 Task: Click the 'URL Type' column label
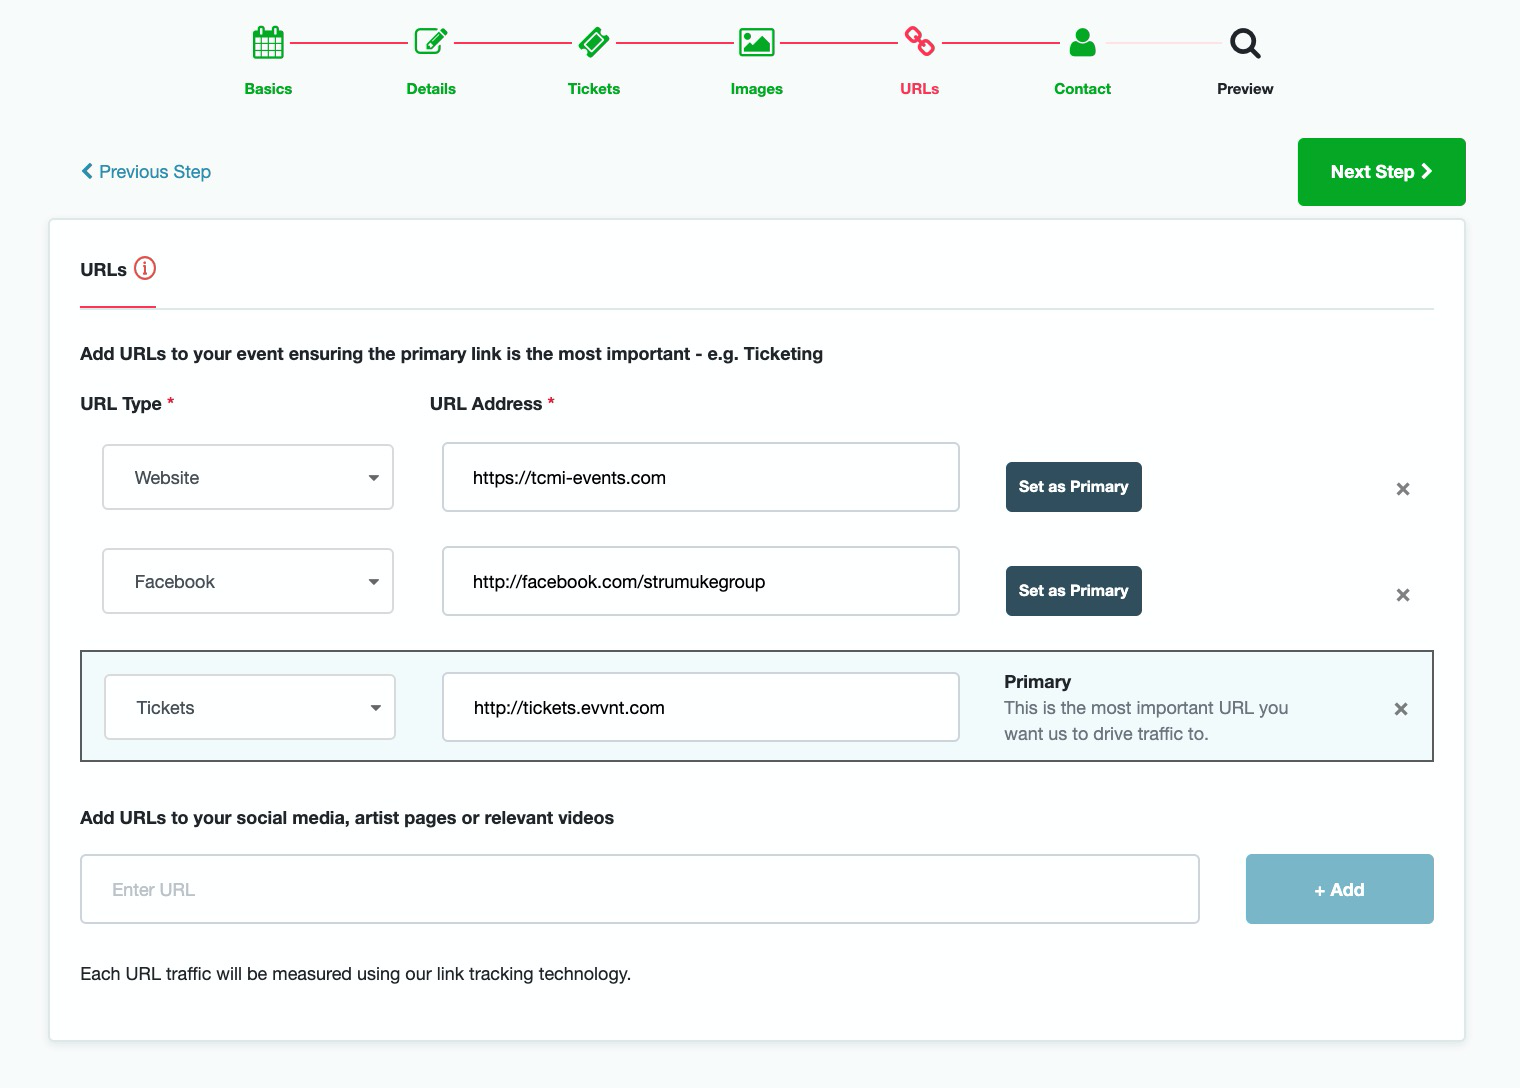click(121, 404)
